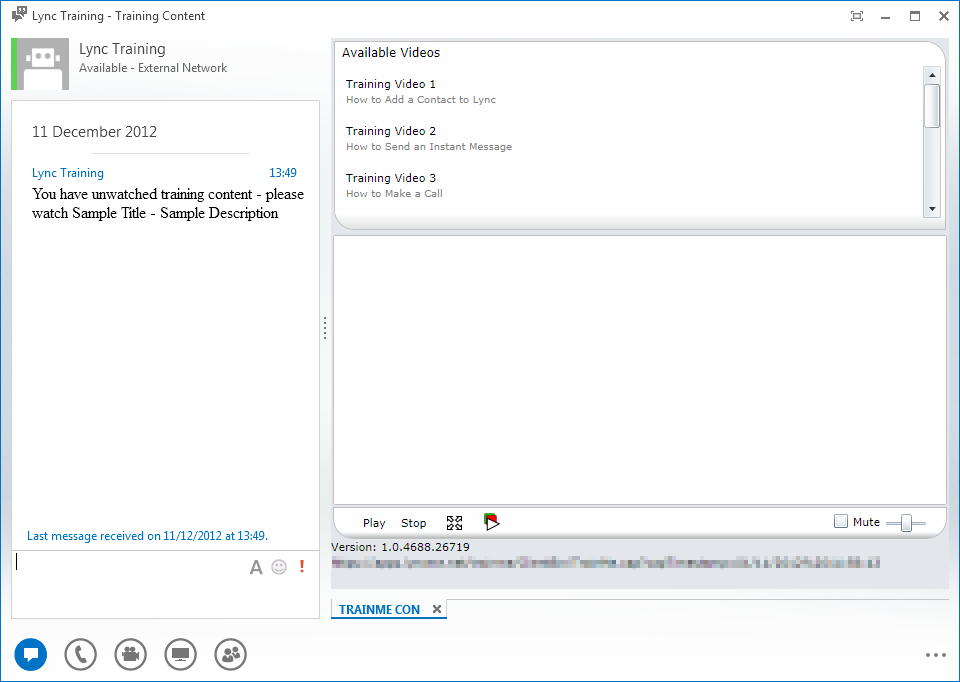
Task: Click 'How to Add a Contact to Lync'
Action: click(x=421, y=100)
